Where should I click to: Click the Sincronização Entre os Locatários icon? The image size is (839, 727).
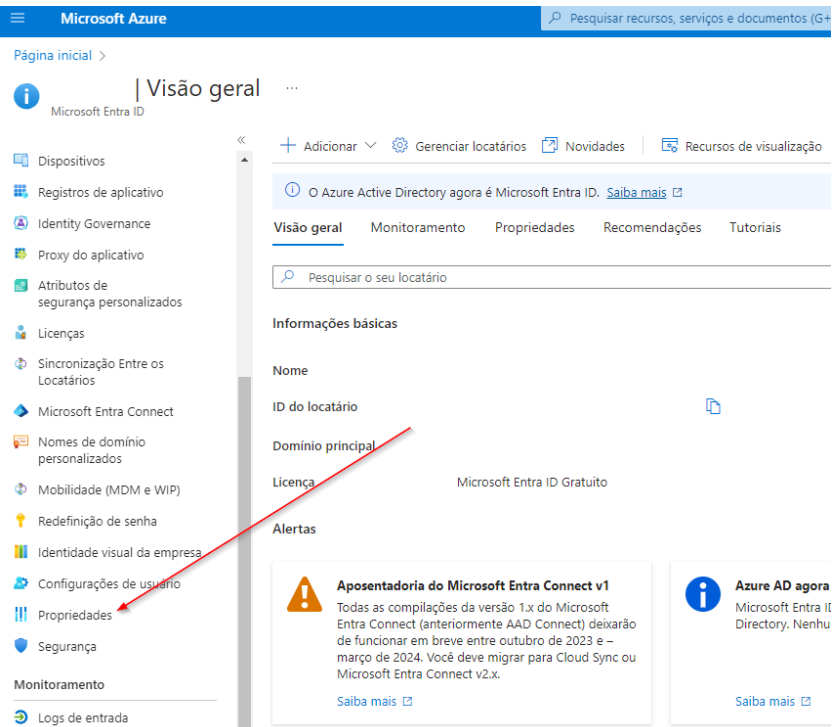[x=21, y=364]
